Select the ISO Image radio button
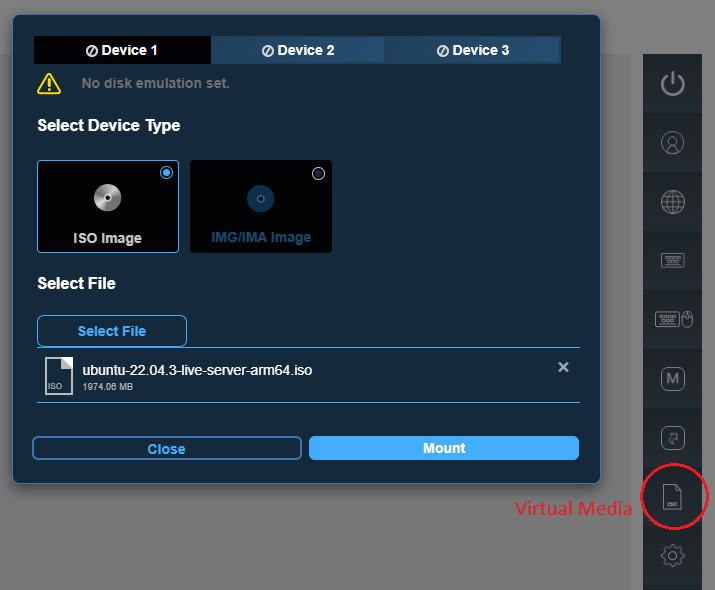 [x=166, y=173]
